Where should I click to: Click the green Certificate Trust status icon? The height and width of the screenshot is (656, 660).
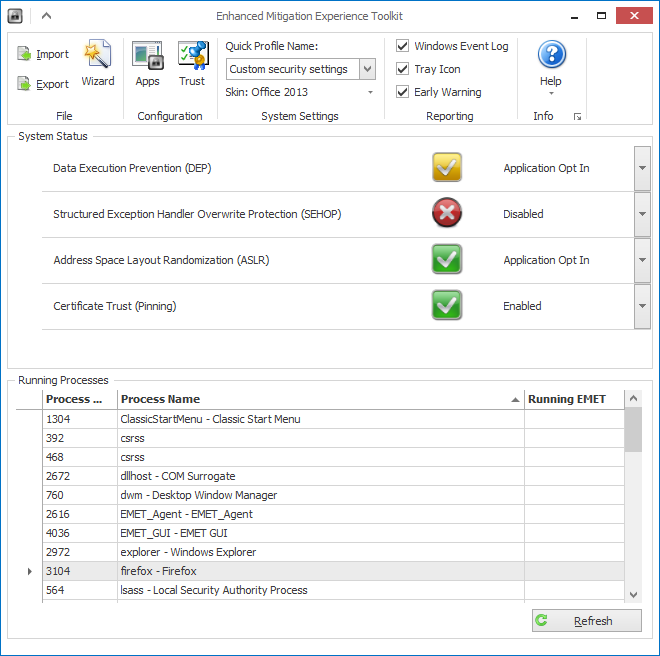[447, 305]
